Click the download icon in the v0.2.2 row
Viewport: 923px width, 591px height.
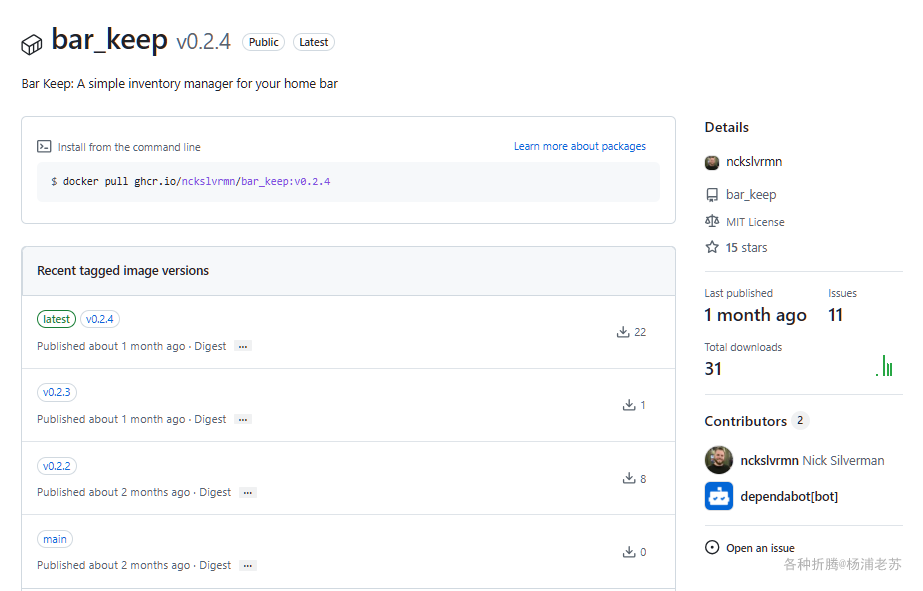click(x=629, y=478)
